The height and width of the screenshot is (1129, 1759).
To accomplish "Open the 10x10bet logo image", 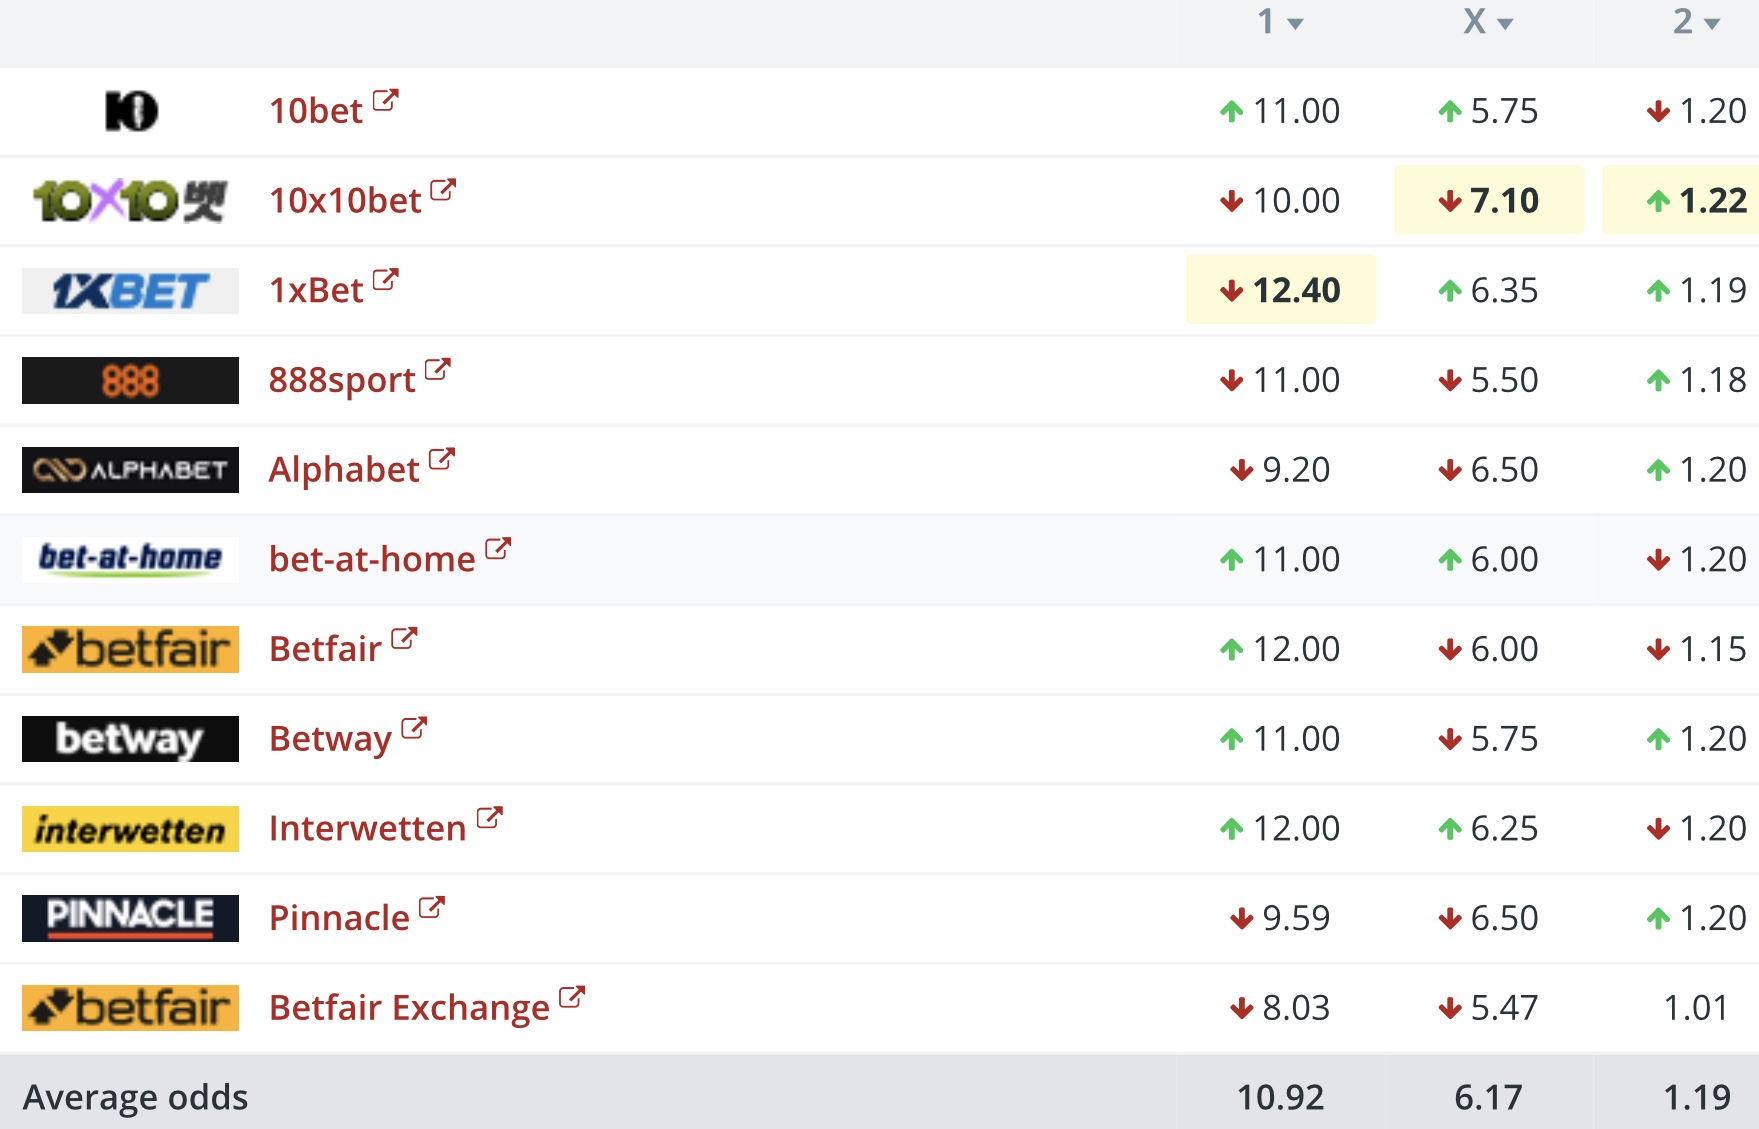I will (x=130, y=201).
